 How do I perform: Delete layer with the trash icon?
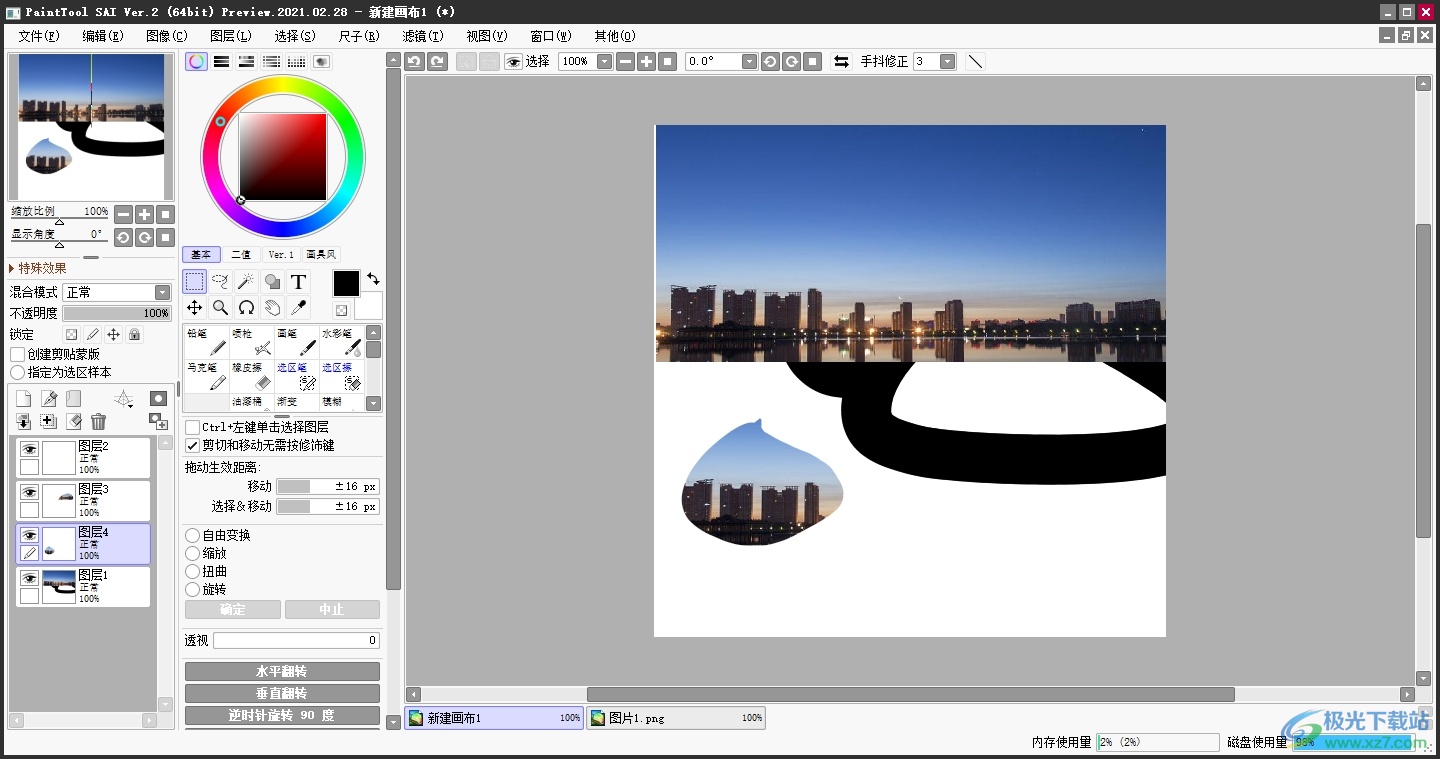[98, 422]
